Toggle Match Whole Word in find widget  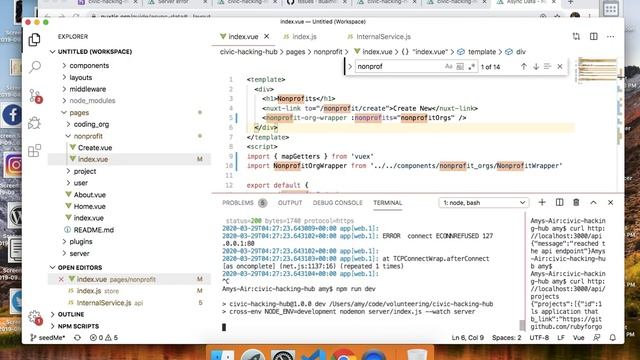(x=460, y=67)
